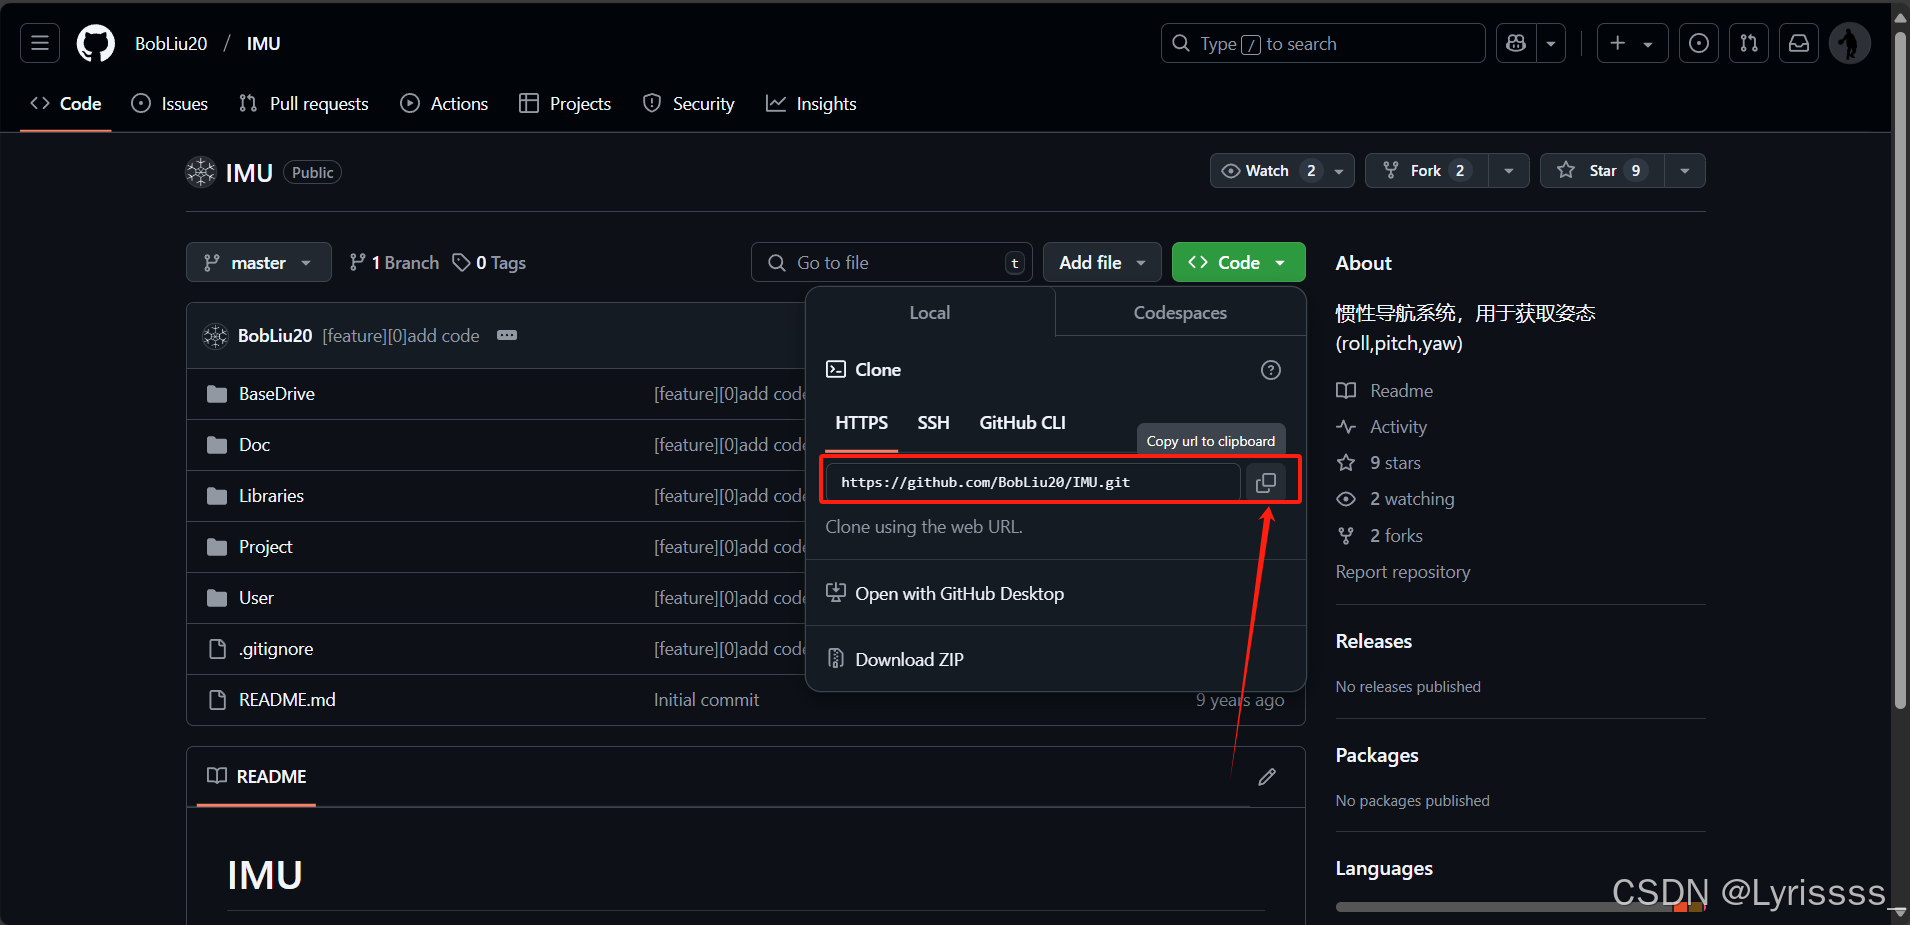
Task: Switch to the Issues tab
Action: pyautogui.click(x=170, y=103)
